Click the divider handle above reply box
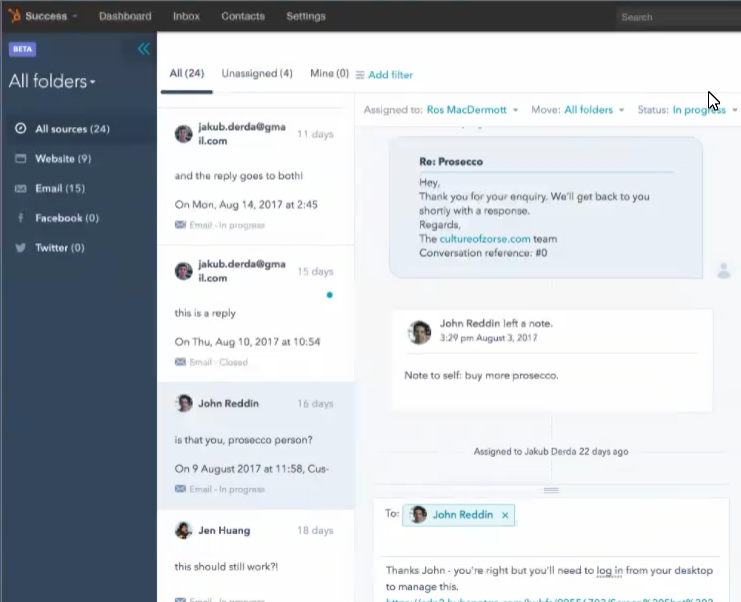The image size is (741, 602). pyautogui.click(x=549, y=490)
